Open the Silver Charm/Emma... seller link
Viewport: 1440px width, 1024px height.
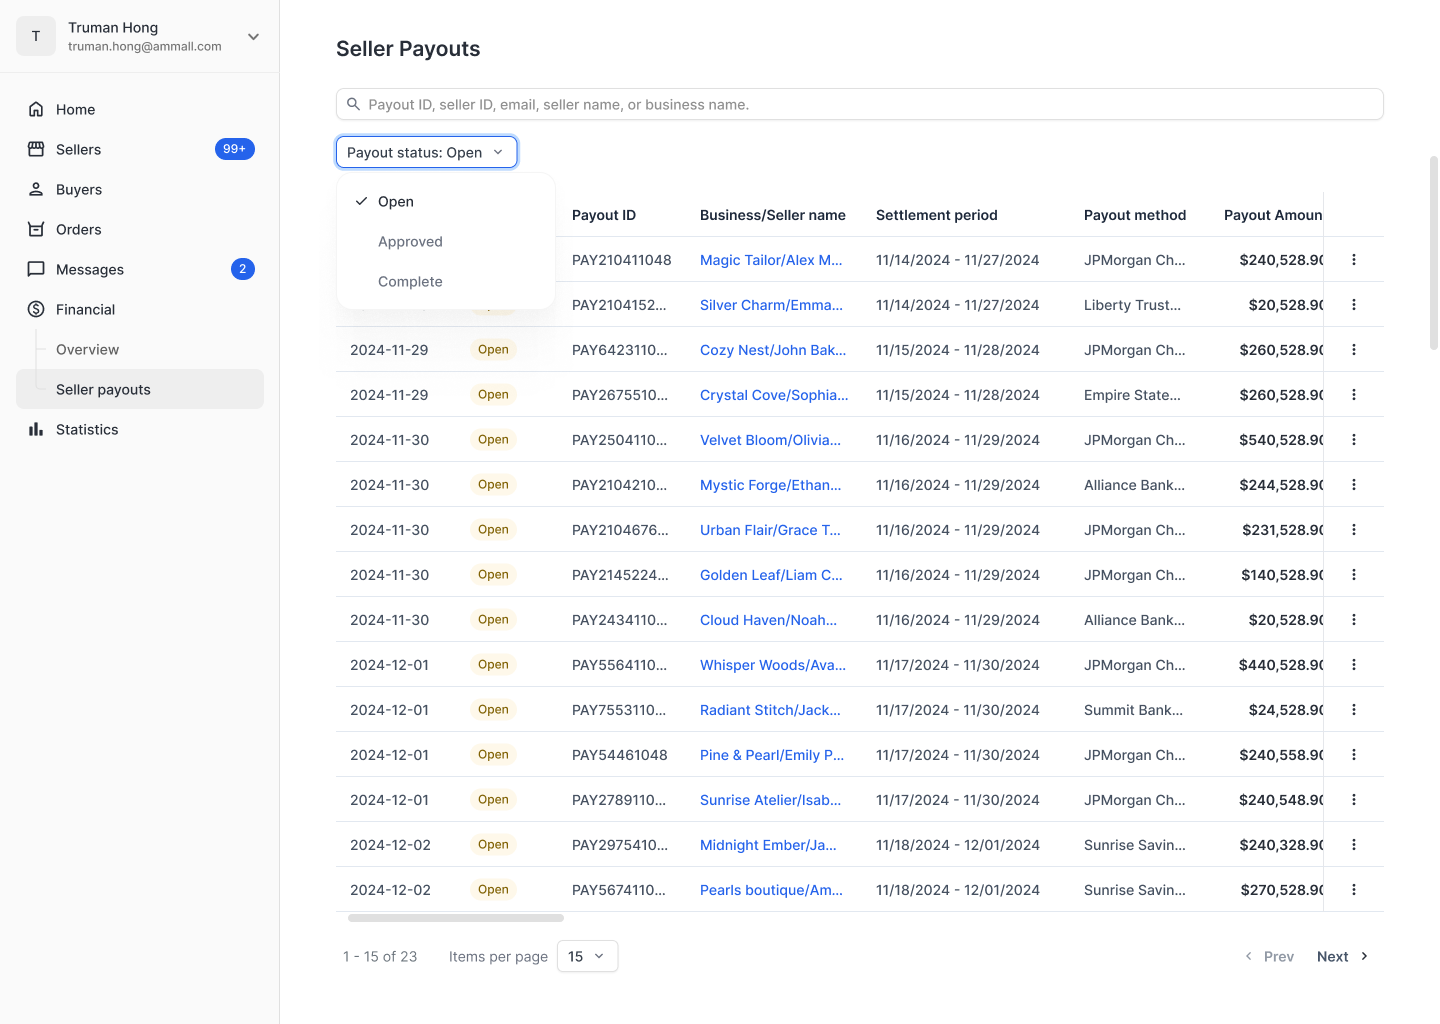click(x=771, y=305)
